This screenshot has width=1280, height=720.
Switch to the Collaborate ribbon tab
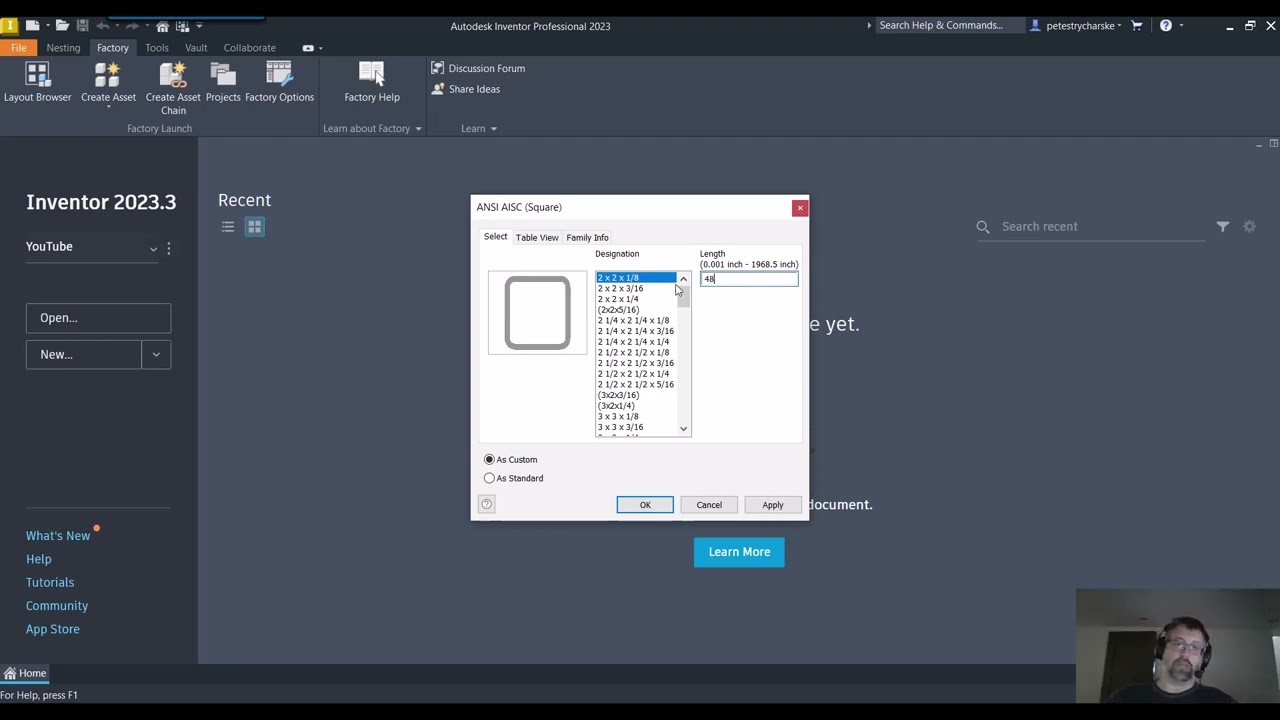(250, 48)
